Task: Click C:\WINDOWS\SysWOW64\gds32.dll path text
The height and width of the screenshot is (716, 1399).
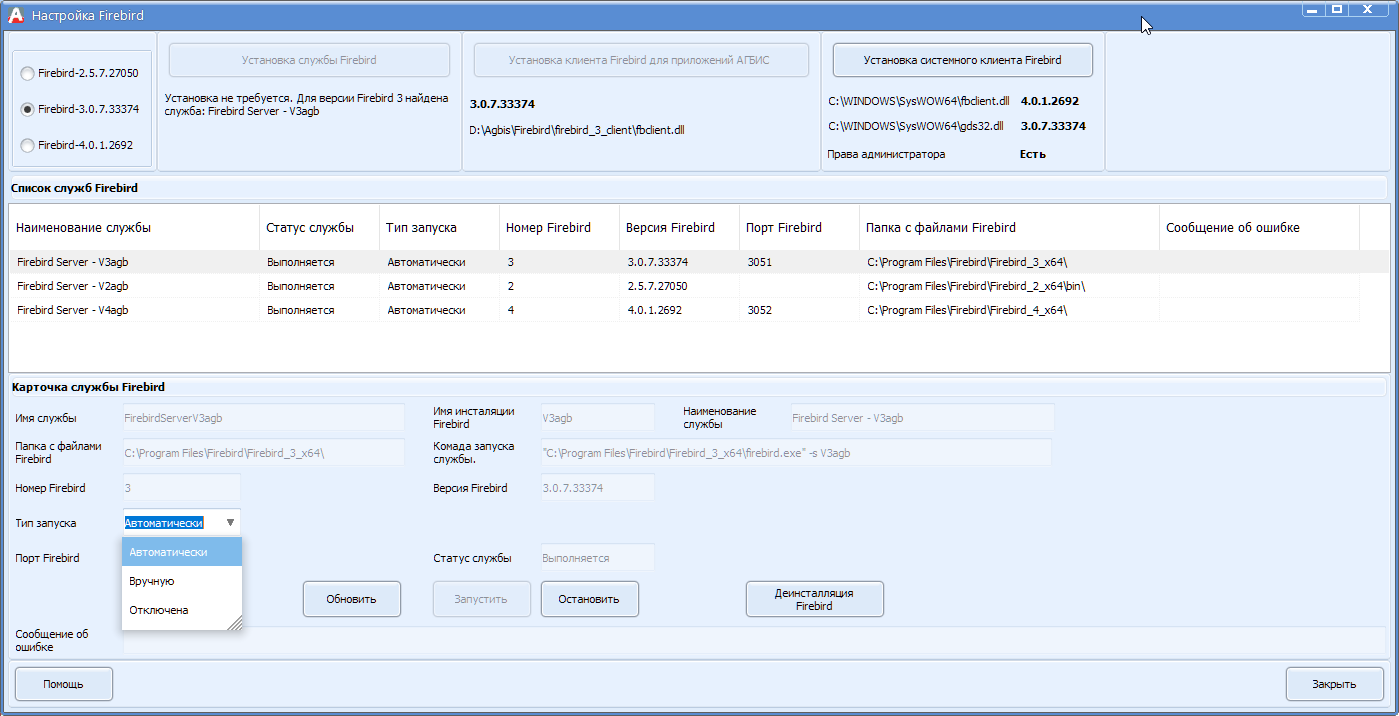Action: point(915,126)
